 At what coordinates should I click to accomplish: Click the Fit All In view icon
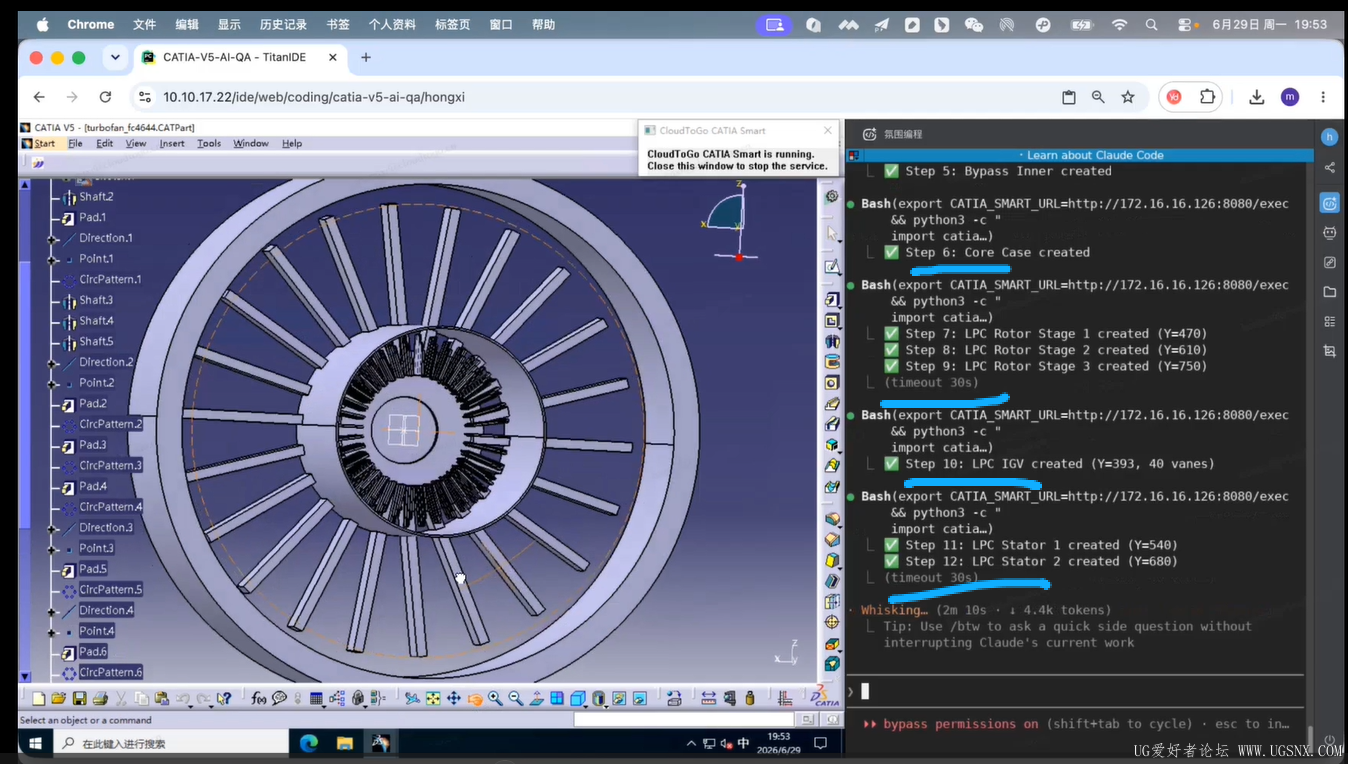point(433,698)
